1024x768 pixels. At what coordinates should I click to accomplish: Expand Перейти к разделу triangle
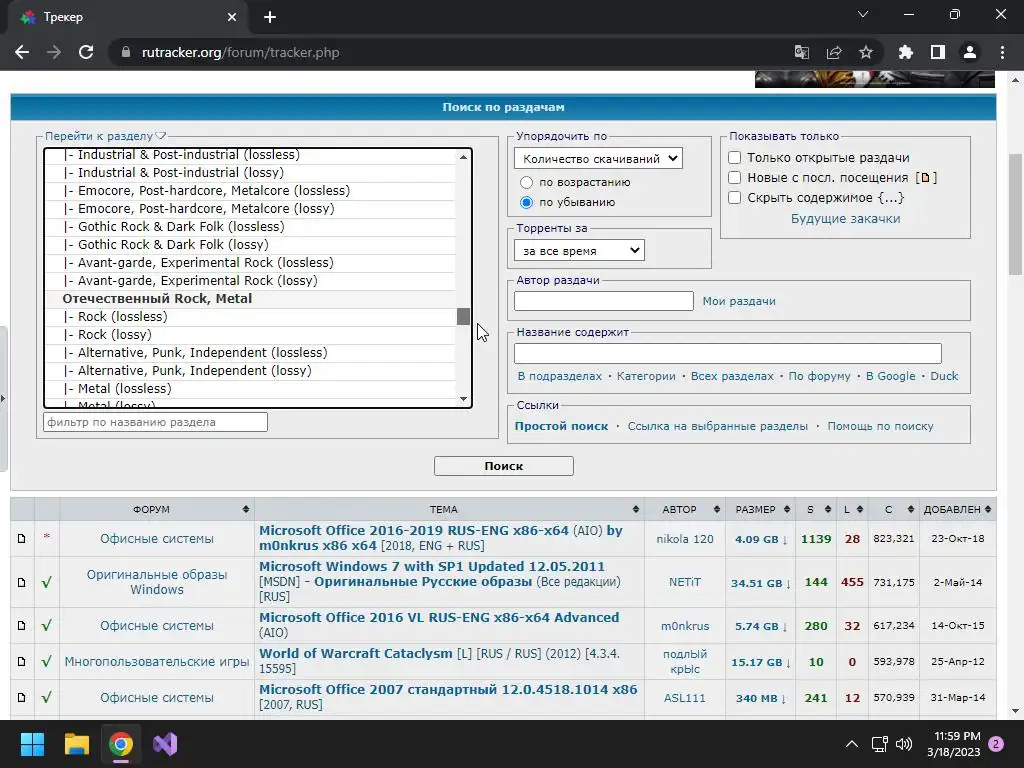(161, 136)
